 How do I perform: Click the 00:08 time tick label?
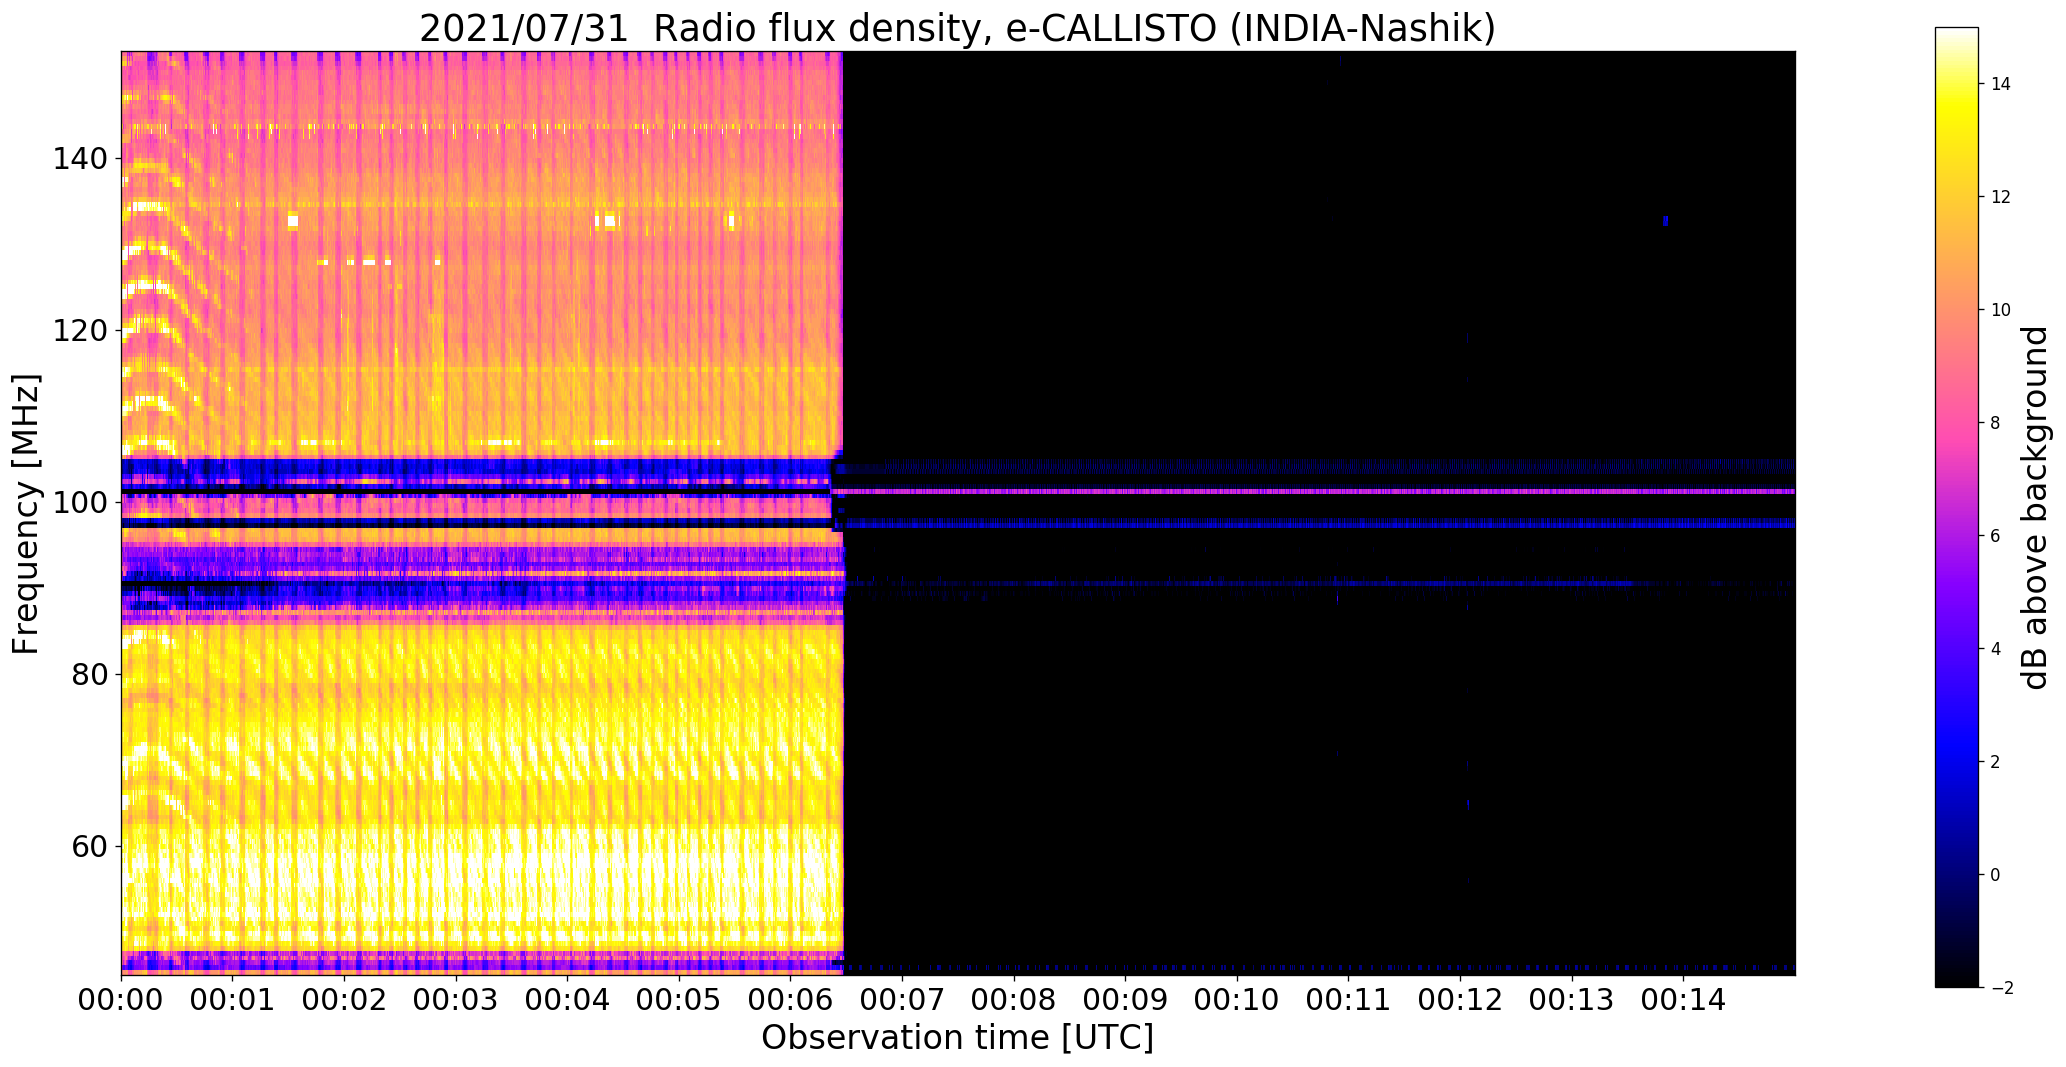1014,999
